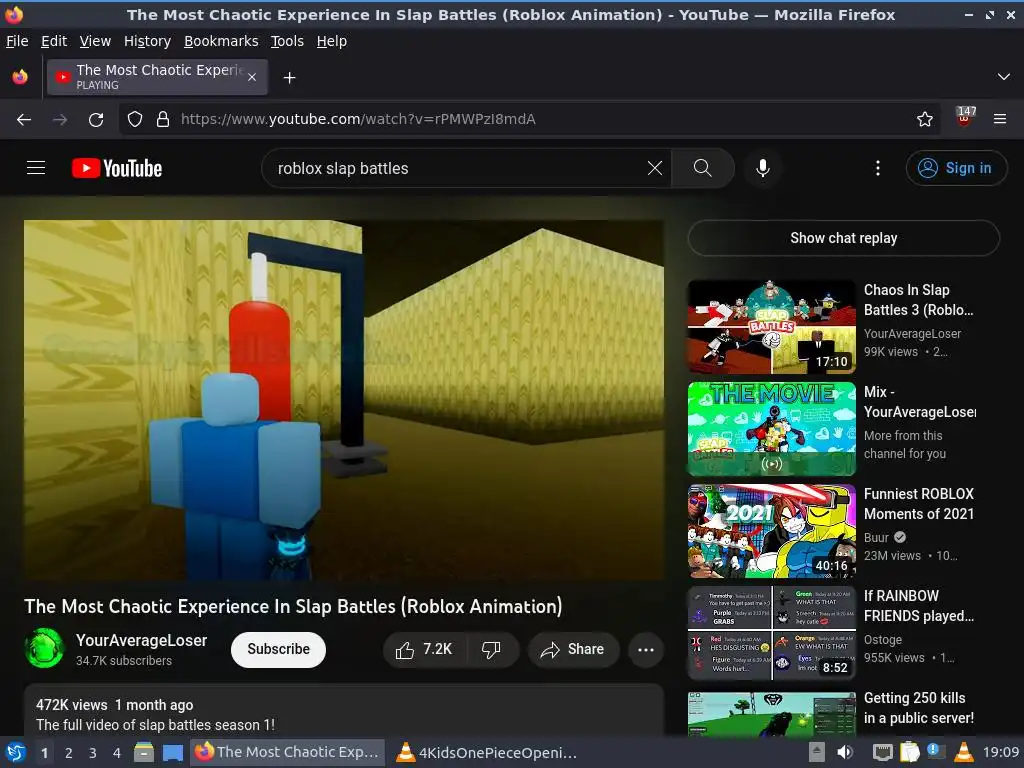Select the video title text
Image resolution: width=1024 pixels, height=768 pixels.
point(293,607)
